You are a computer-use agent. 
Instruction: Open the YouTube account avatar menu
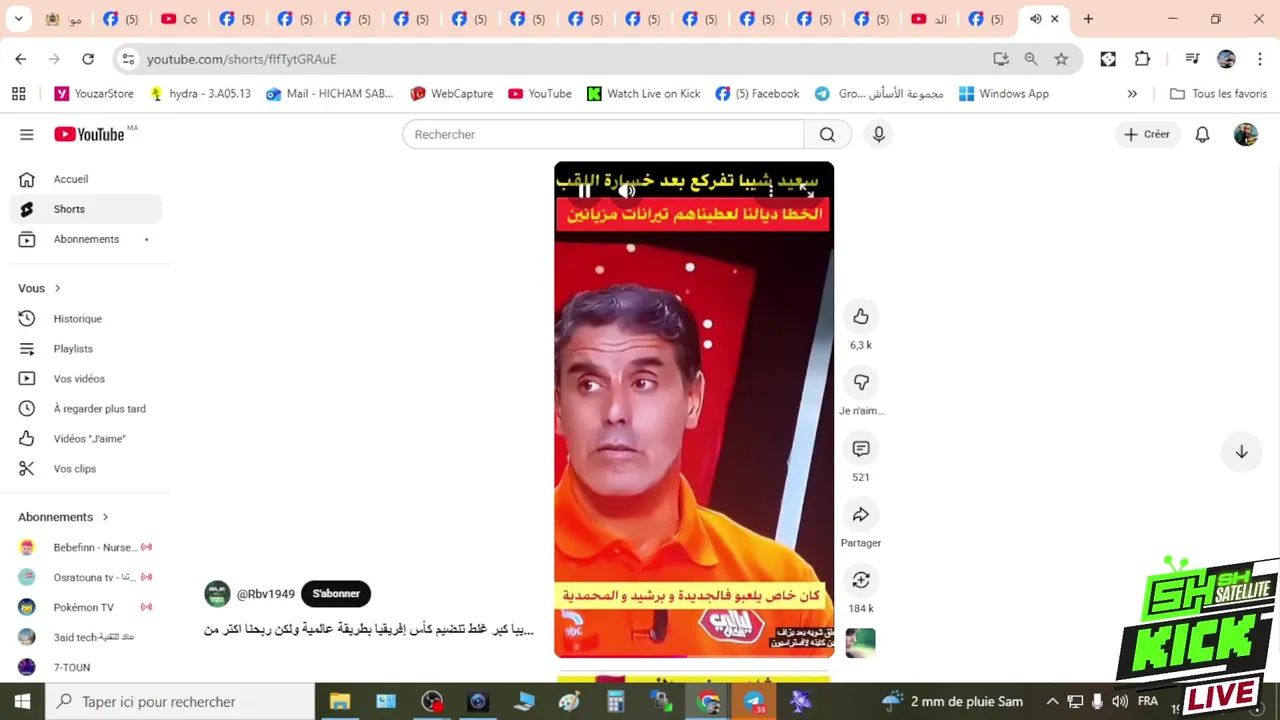point(1245,134)
